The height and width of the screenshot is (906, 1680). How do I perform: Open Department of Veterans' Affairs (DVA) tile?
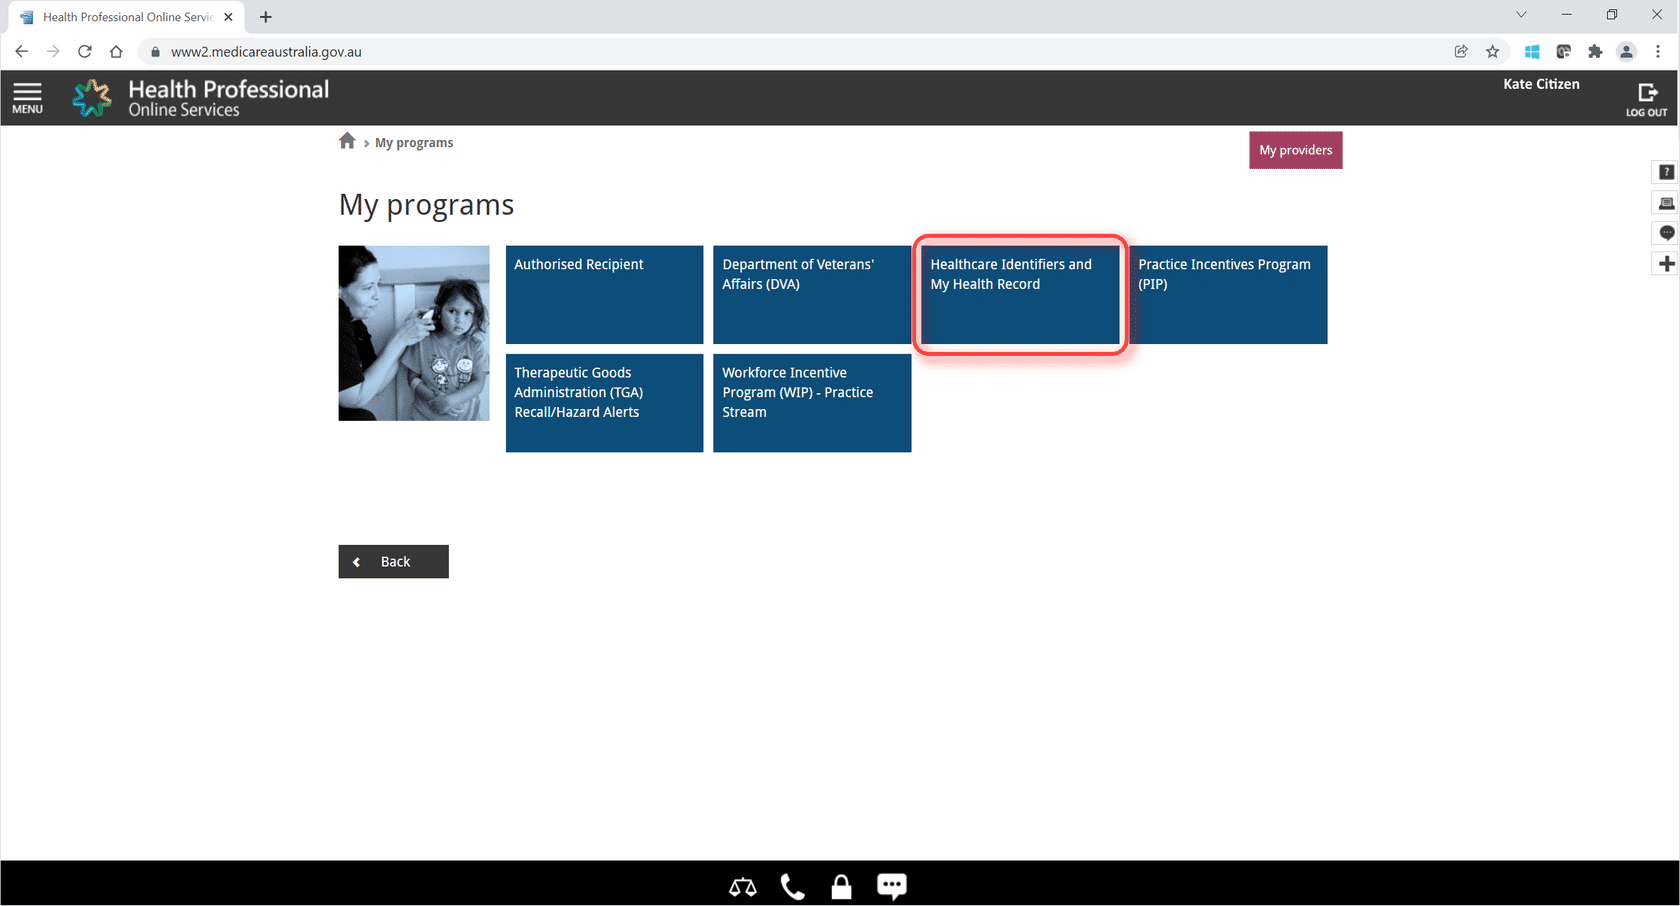(812, 295)
